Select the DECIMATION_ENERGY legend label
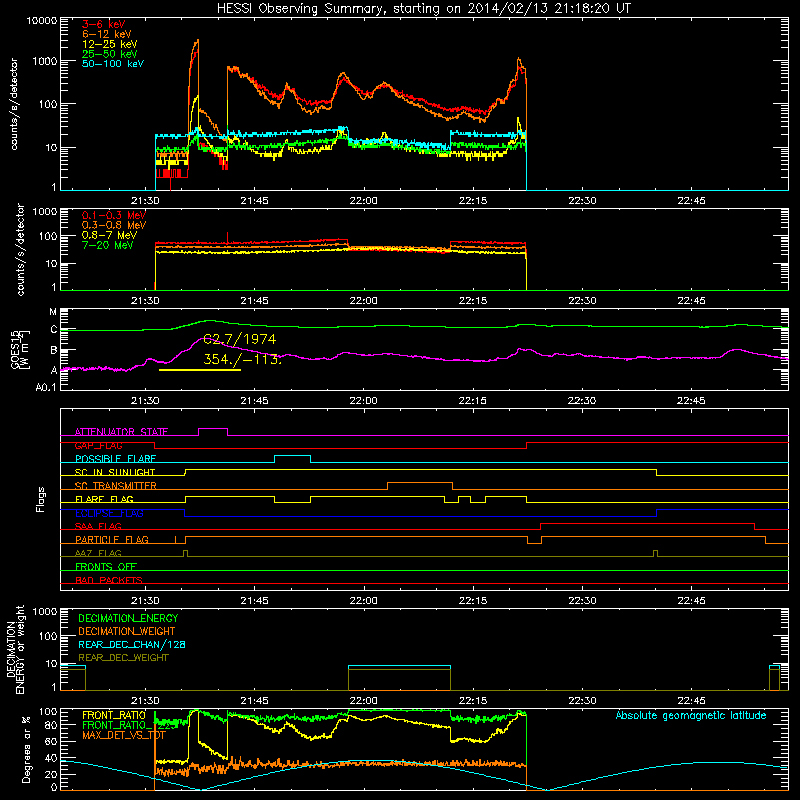Image resolution: width=800 pixels, height=800 pixels. tap(128, 618)
